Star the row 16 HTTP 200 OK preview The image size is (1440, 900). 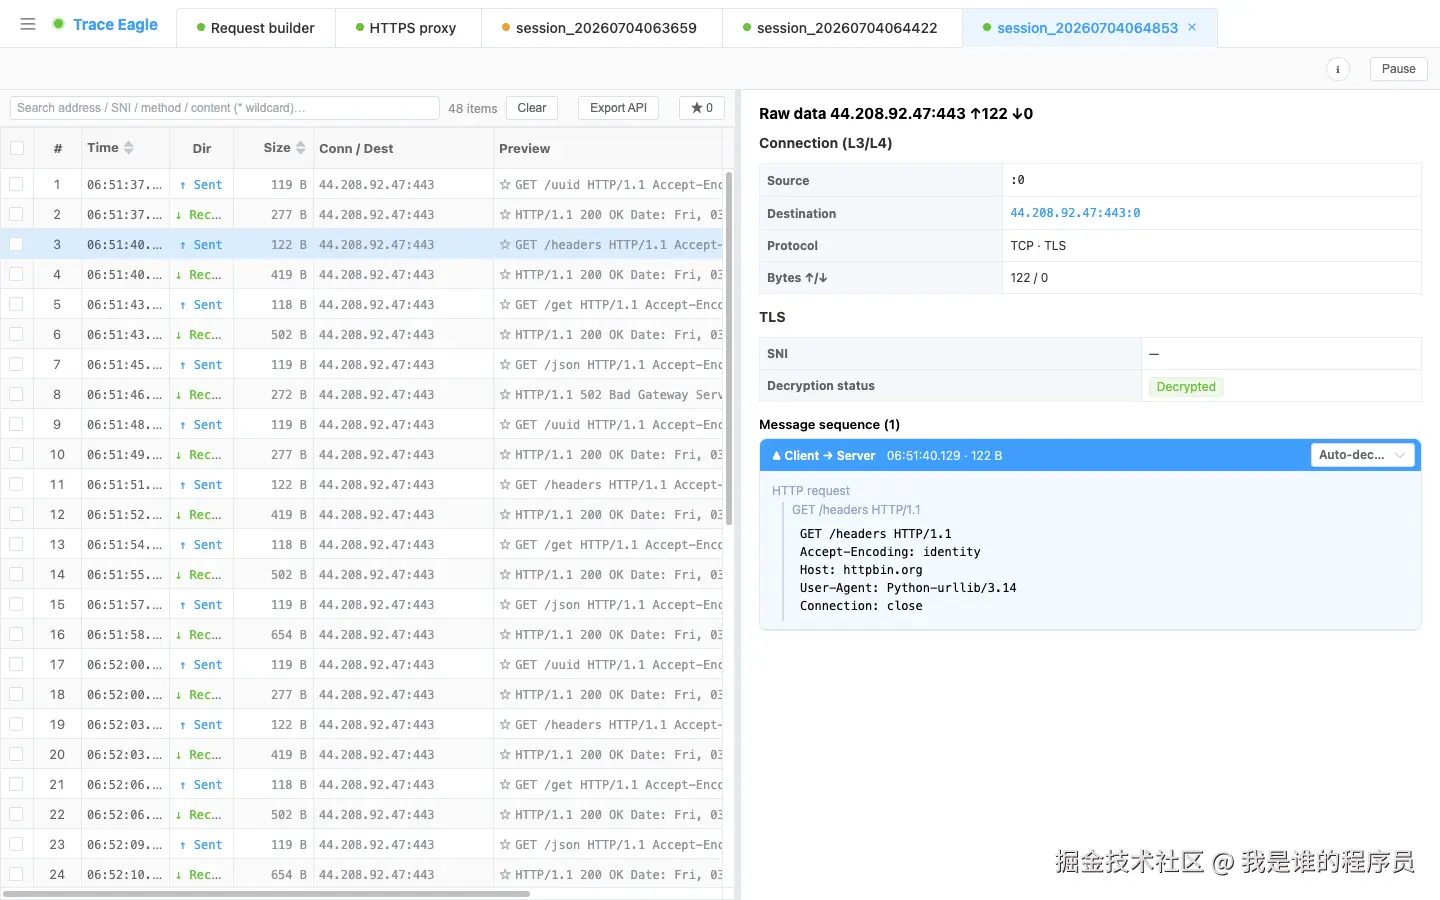505,635
